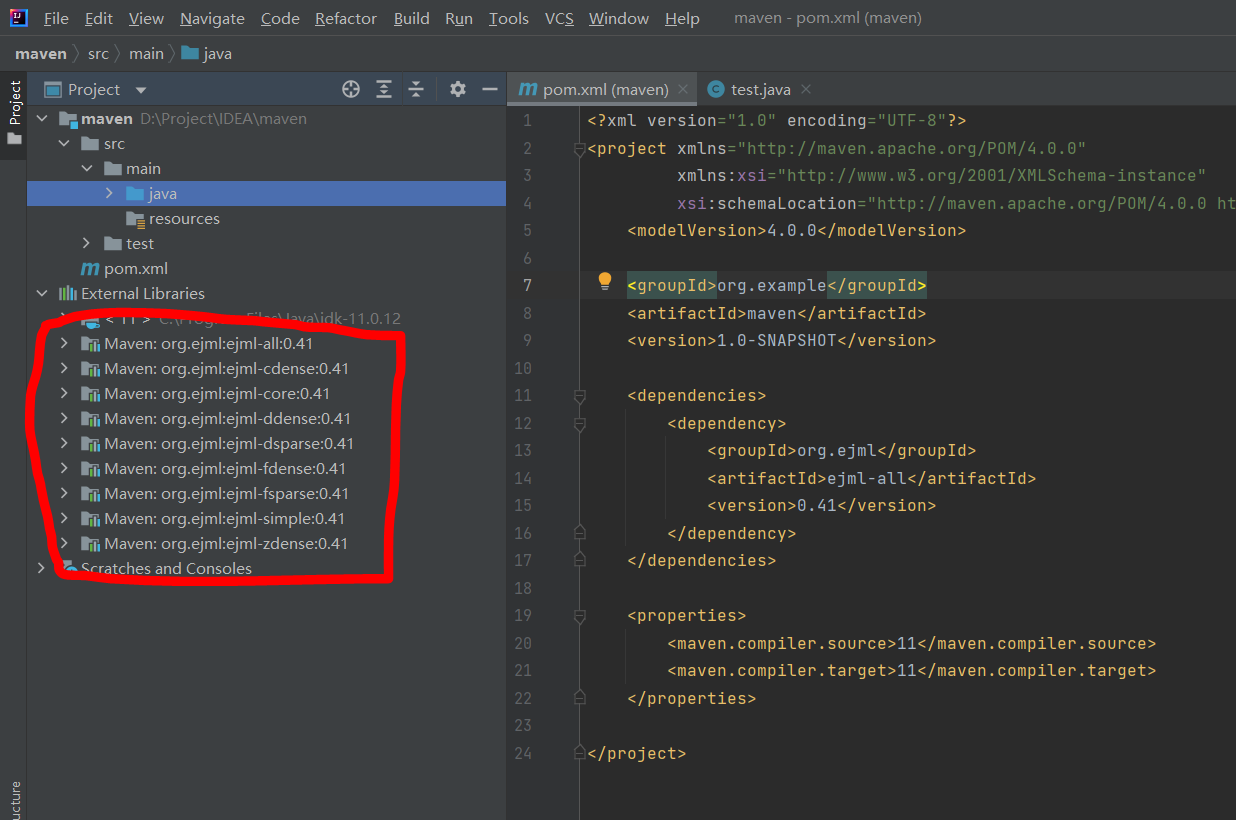
Task: Click the maven module folder icon
Action: (68, 119)
